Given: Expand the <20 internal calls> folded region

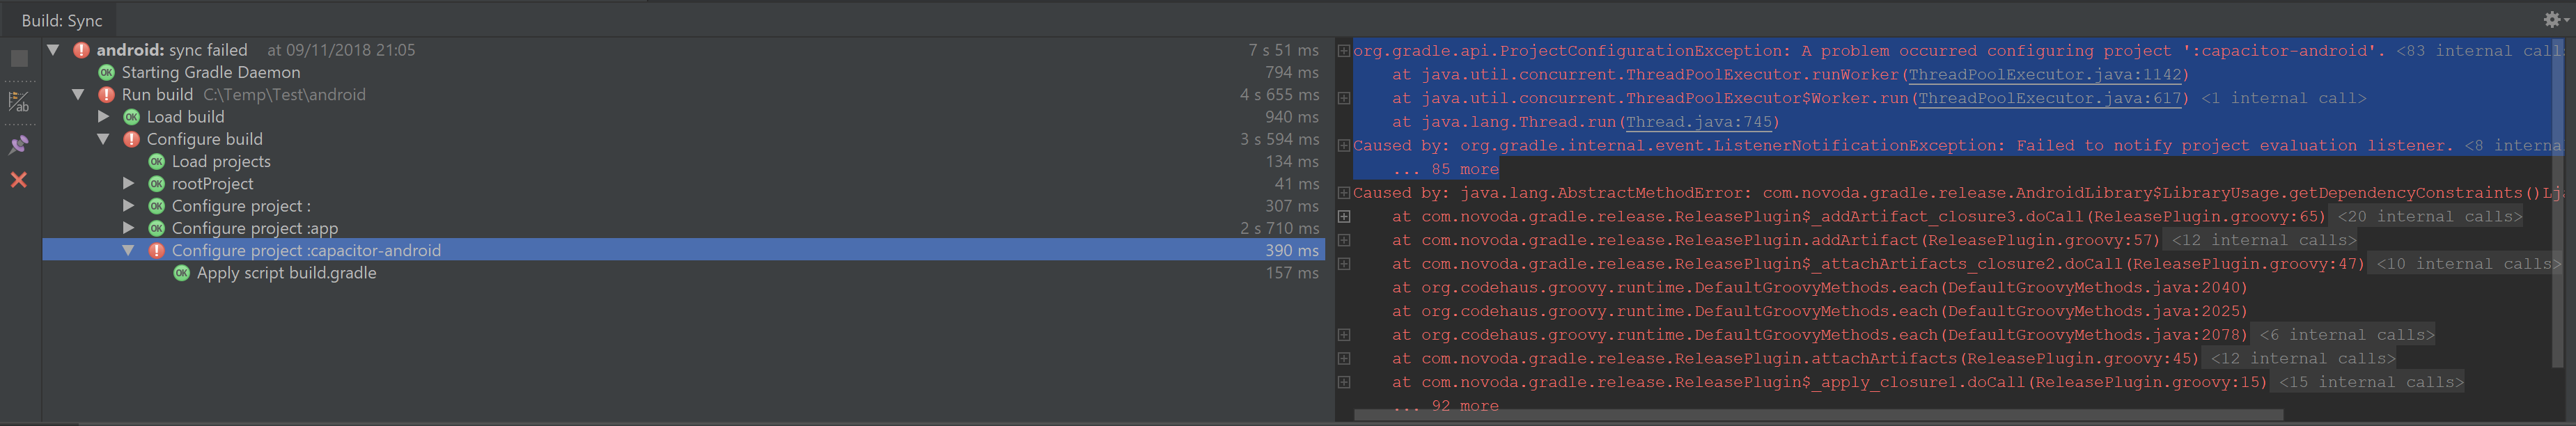Looking at the screenshot, I should pyautogui.click(x=2429, y=217).
